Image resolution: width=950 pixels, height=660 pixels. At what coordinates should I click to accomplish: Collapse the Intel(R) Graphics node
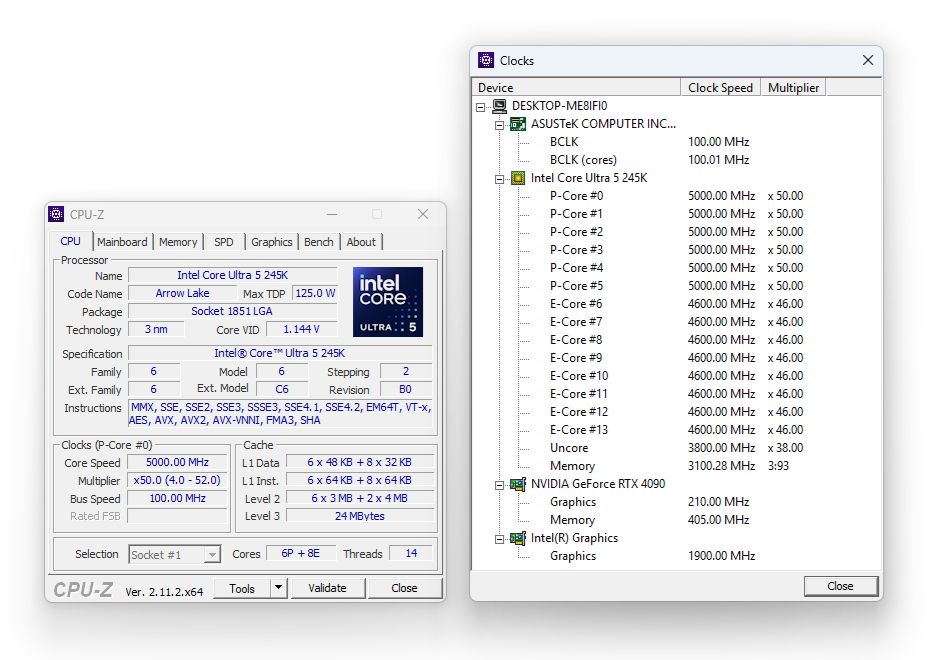[499, 539]
